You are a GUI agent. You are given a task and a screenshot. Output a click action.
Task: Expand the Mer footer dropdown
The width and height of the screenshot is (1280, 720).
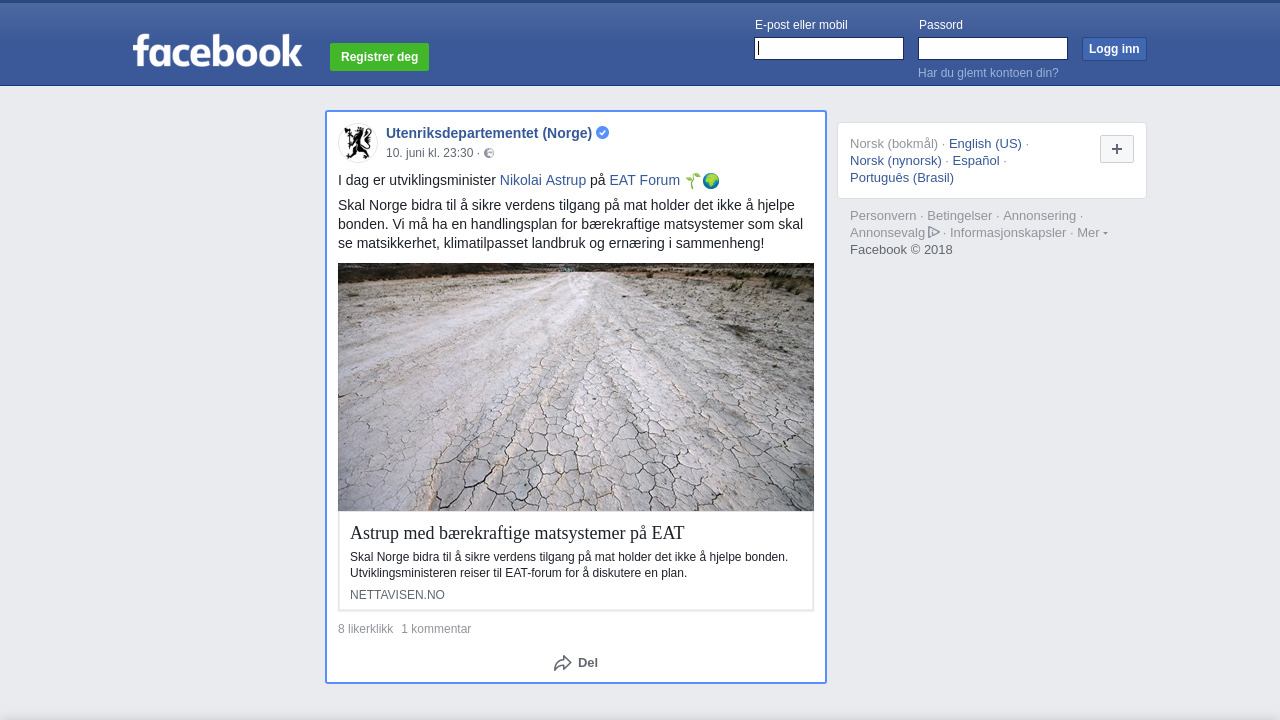(x=1092, y=233)
